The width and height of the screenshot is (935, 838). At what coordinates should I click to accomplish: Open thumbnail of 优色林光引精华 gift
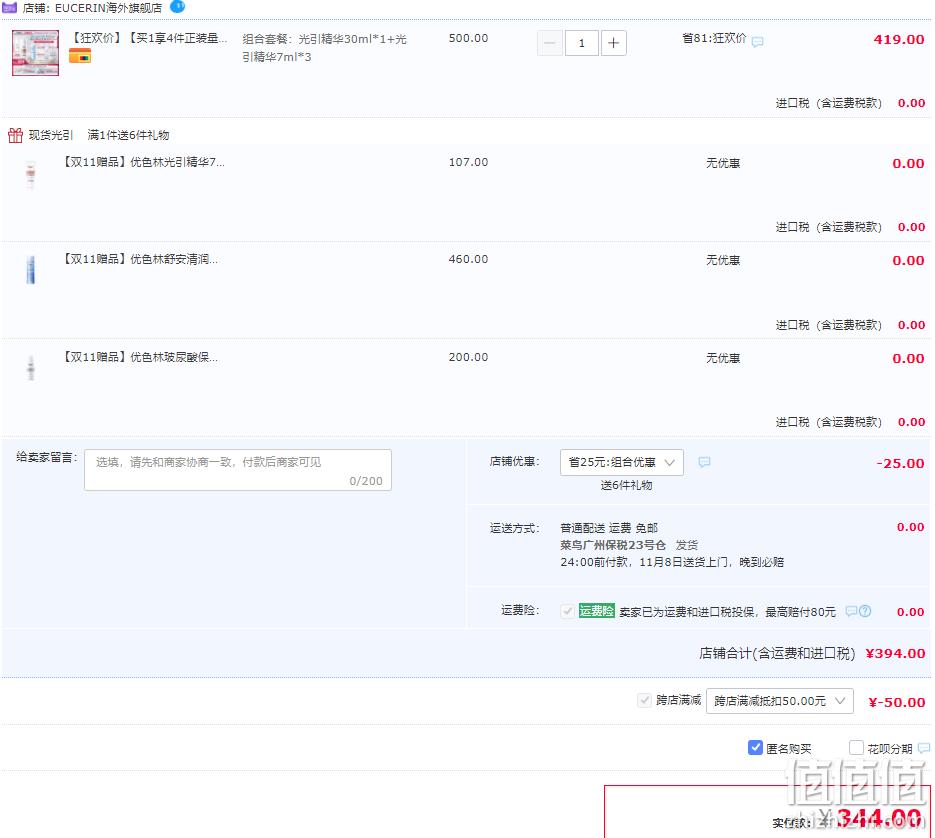[30, 174]
